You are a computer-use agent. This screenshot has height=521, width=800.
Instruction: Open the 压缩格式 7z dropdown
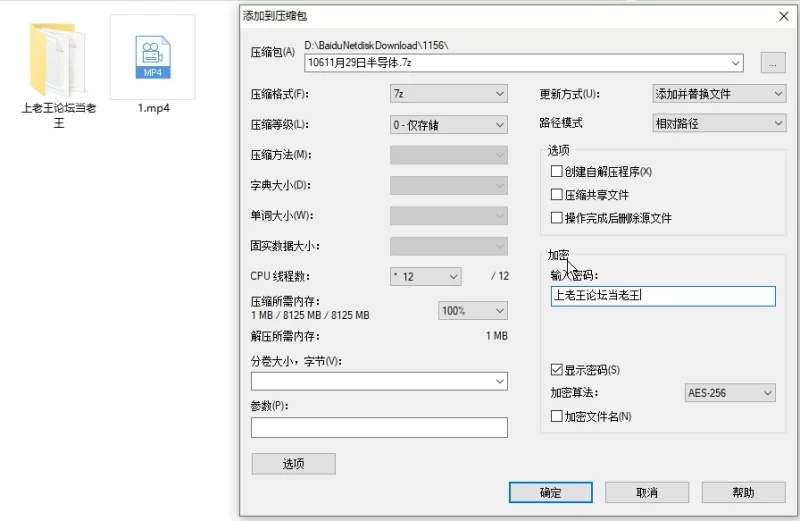tap(448, 94)
